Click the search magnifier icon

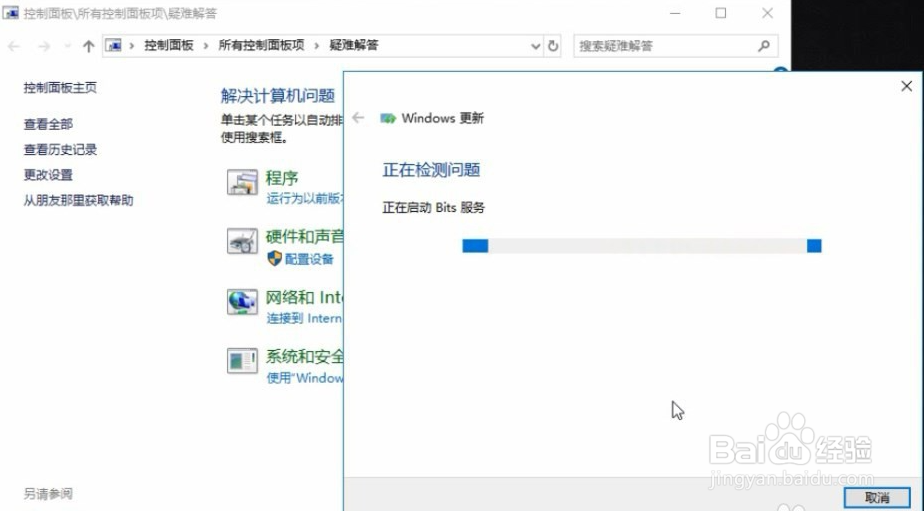(x=764, y=45)
